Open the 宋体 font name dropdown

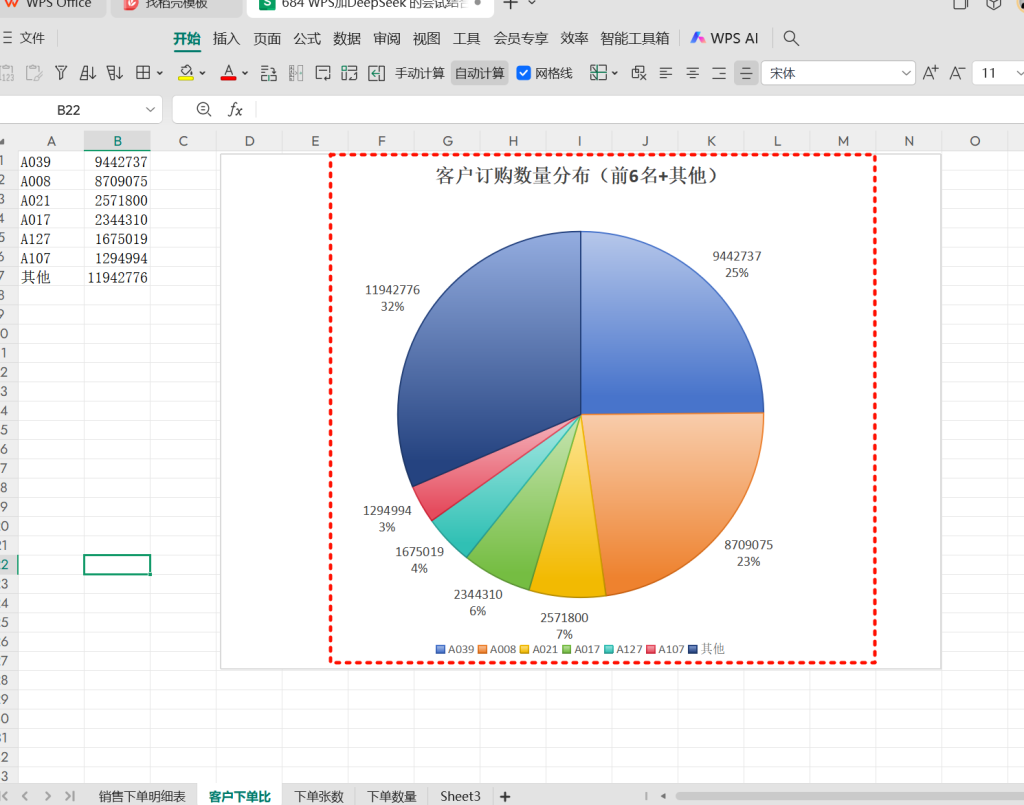coord(906,73)
